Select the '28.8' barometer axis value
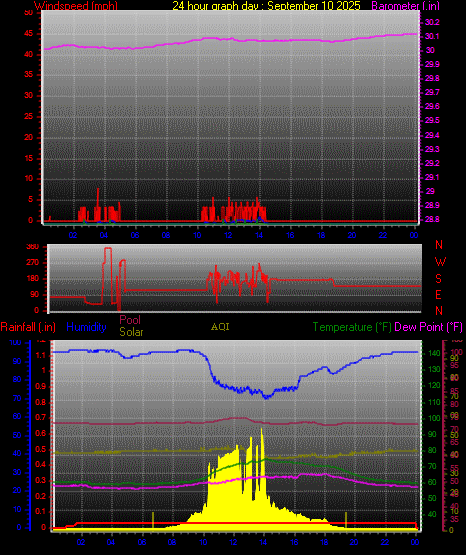This screenshot has height=555, width=466. (432, 219)
